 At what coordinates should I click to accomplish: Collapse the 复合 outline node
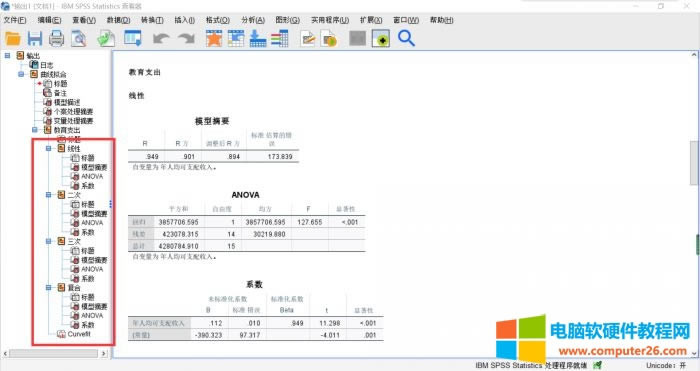49,288
